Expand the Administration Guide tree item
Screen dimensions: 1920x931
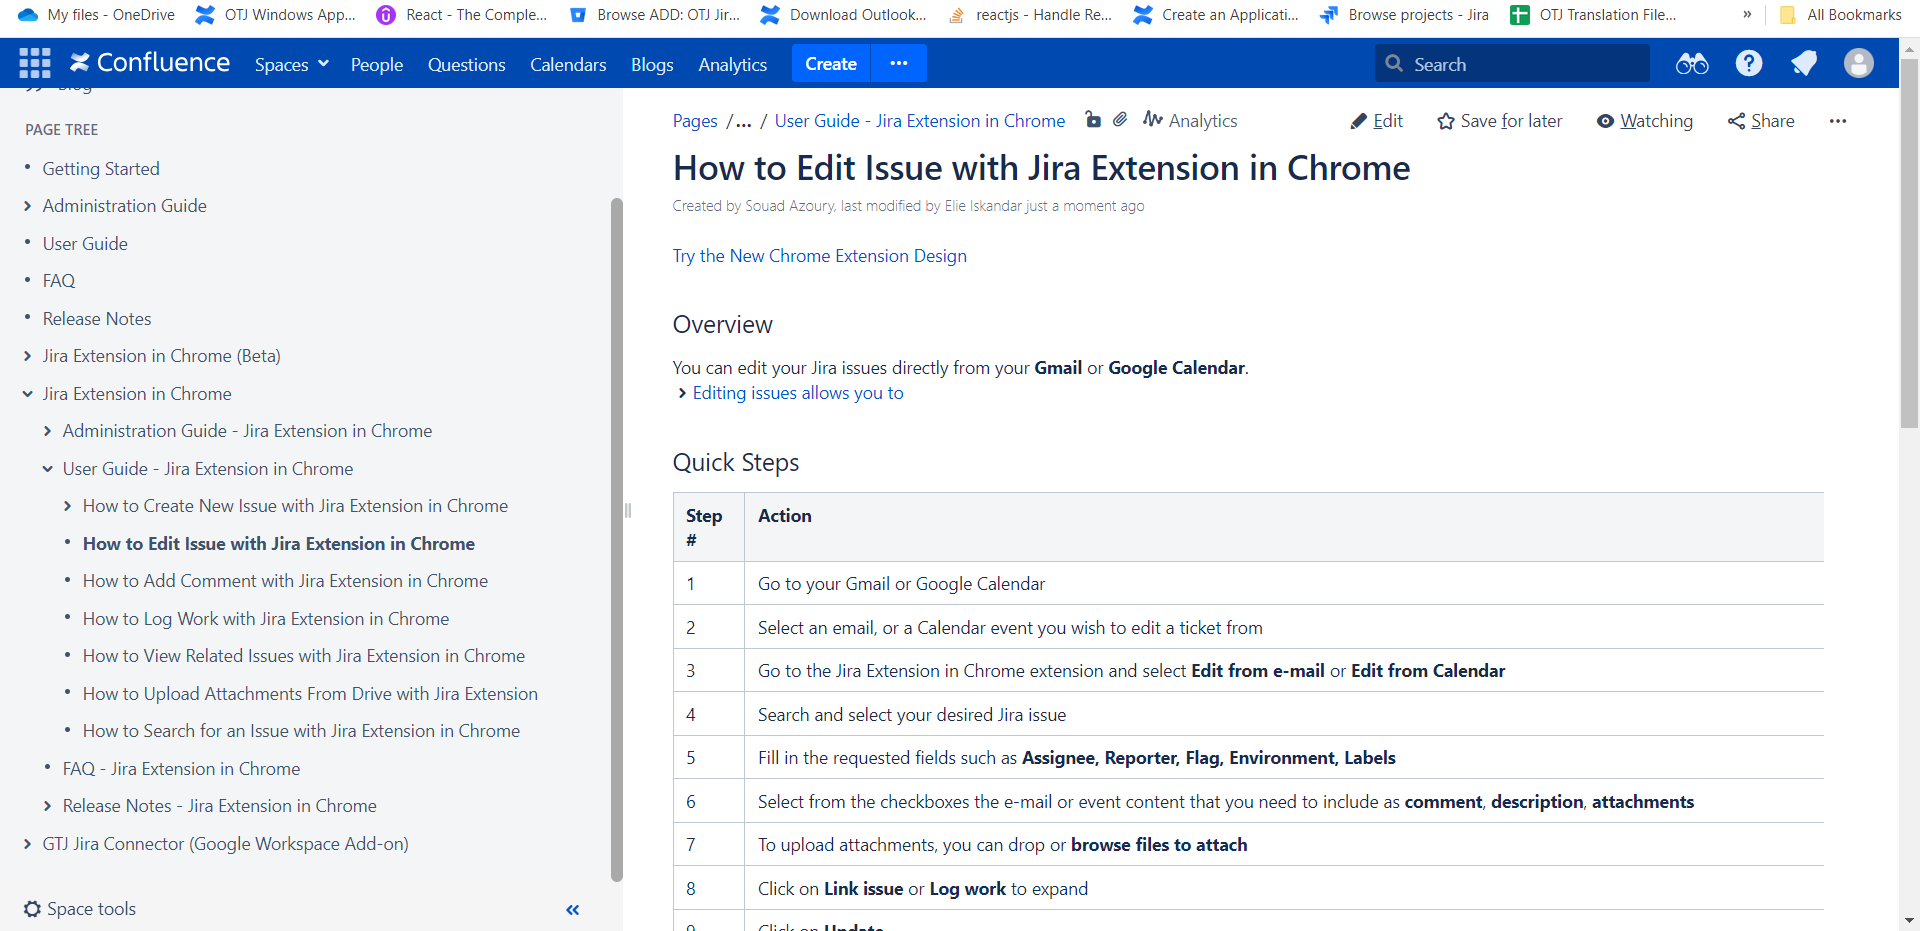(28, 206)
